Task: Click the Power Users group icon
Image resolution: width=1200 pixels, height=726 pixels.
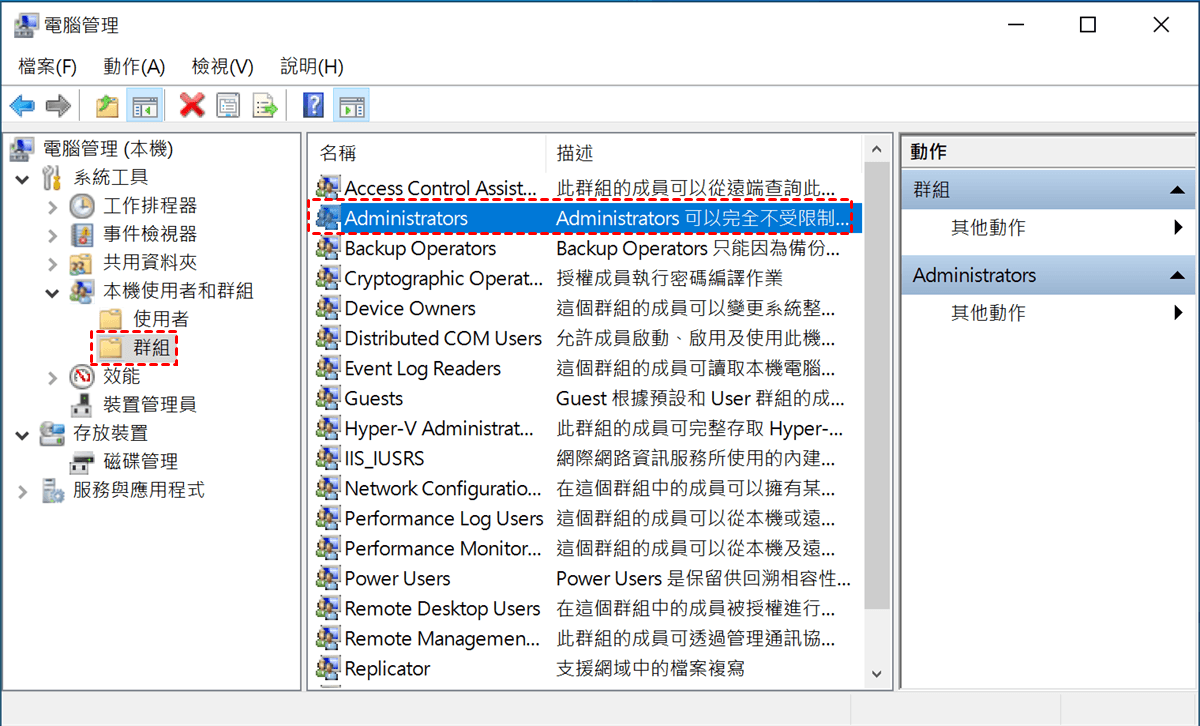Action: click(x=328, y=578)
